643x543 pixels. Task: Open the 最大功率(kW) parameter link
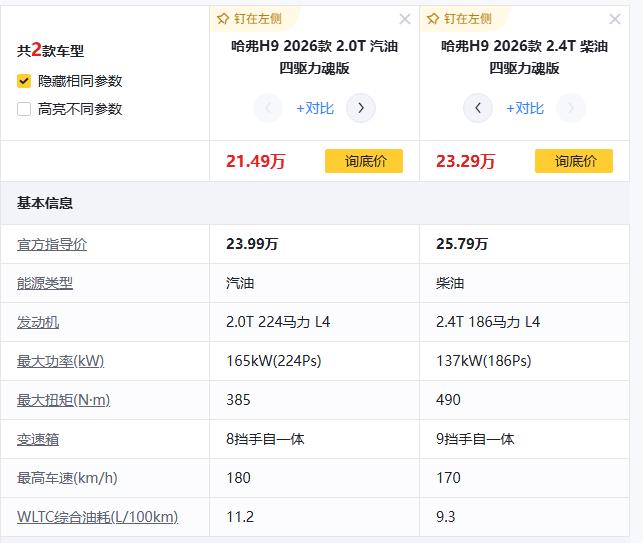click(60, 361)
